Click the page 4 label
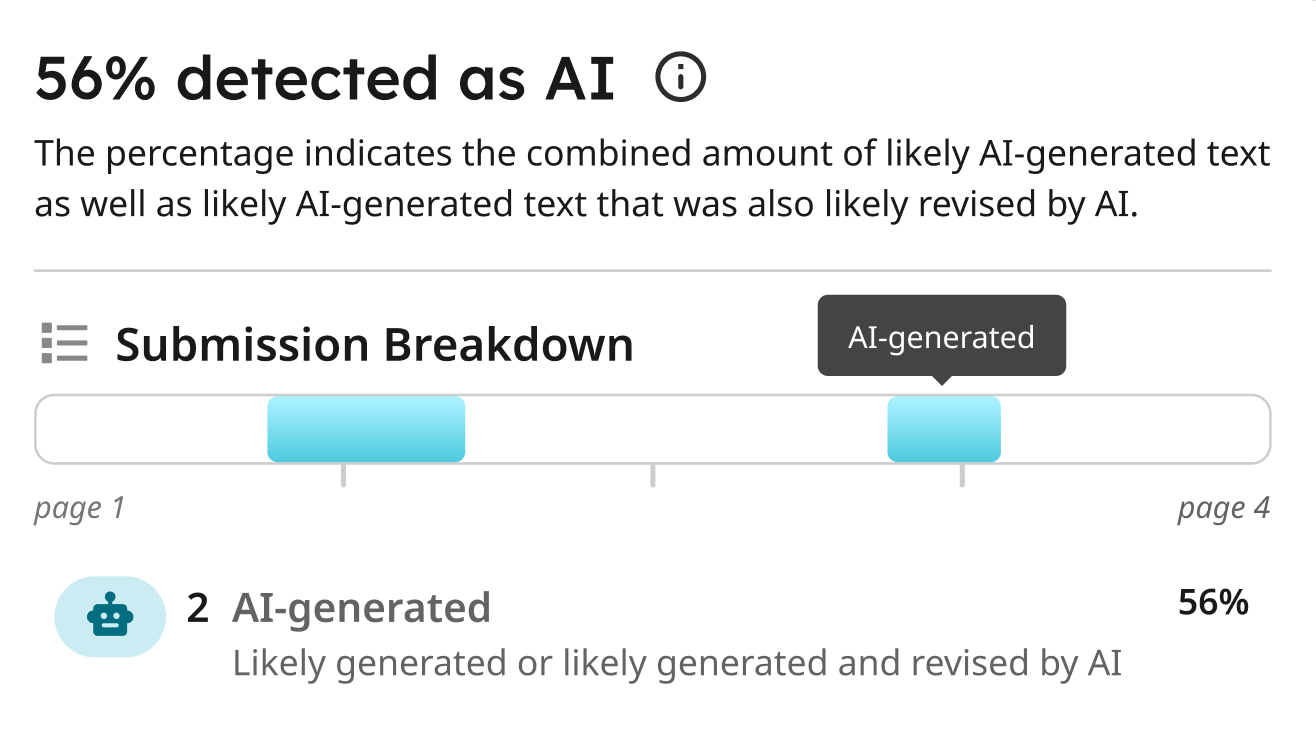 (1224, 508)
